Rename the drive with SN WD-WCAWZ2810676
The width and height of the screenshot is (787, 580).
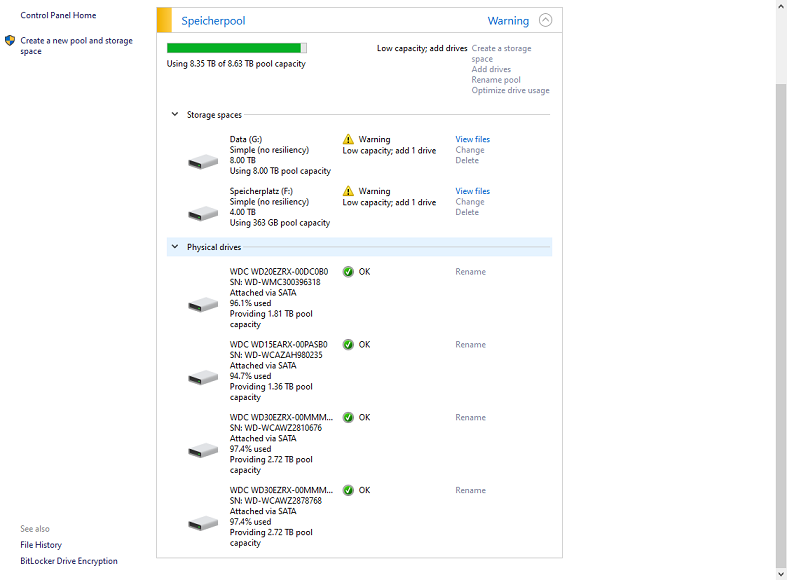click(x=470, y=417)
